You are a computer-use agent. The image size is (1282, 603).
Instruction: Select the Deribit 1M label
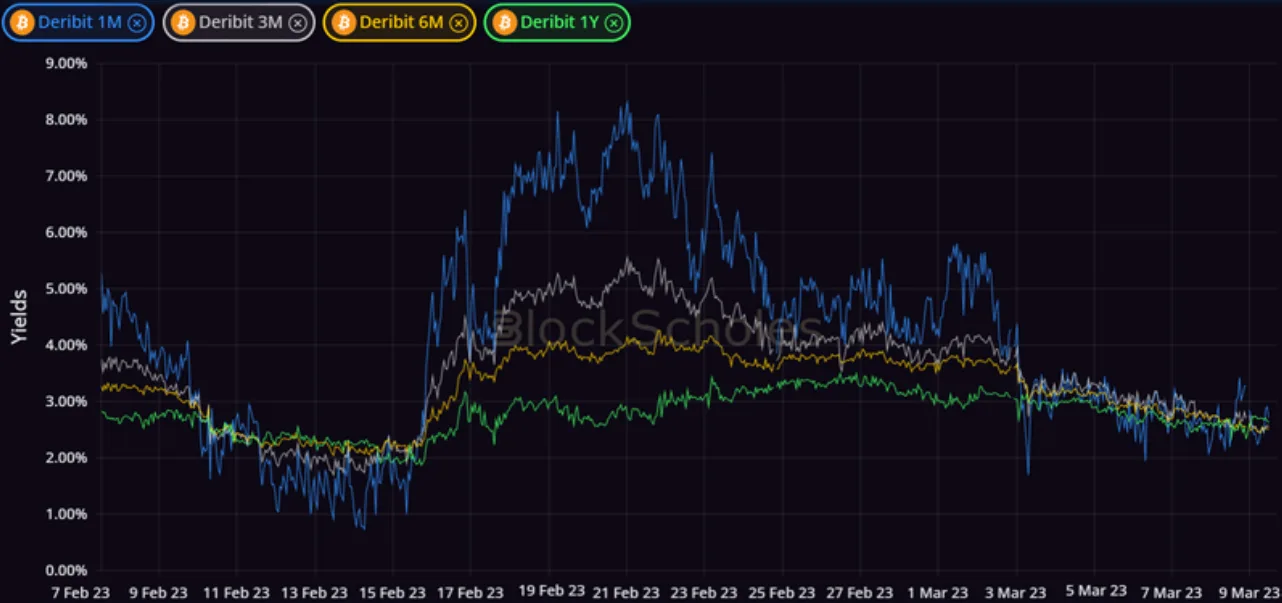82,22
